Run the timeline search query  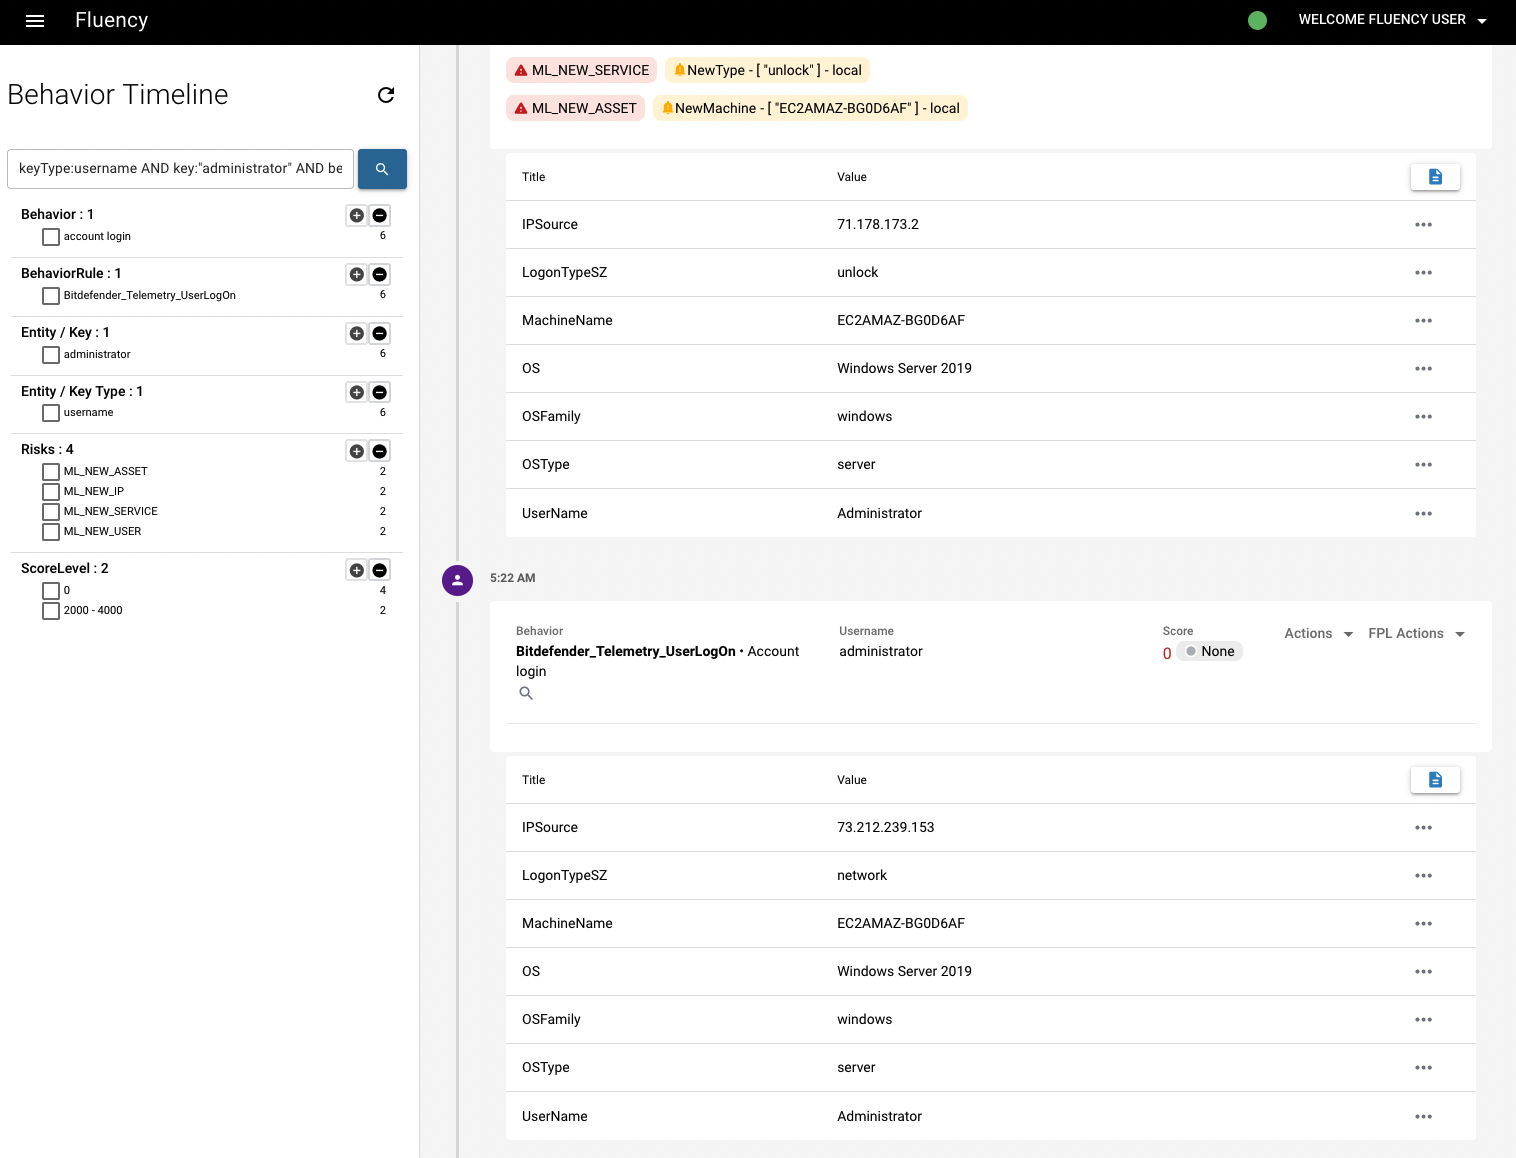tap(382, 169)
